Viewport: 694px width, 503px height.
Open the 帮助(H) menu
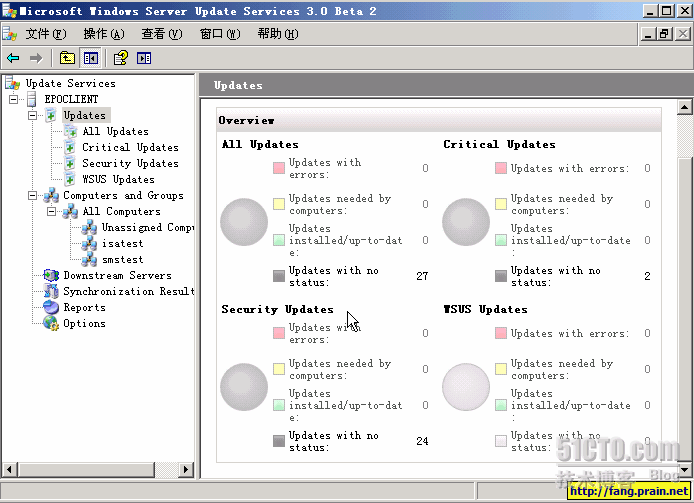[278, 34]
